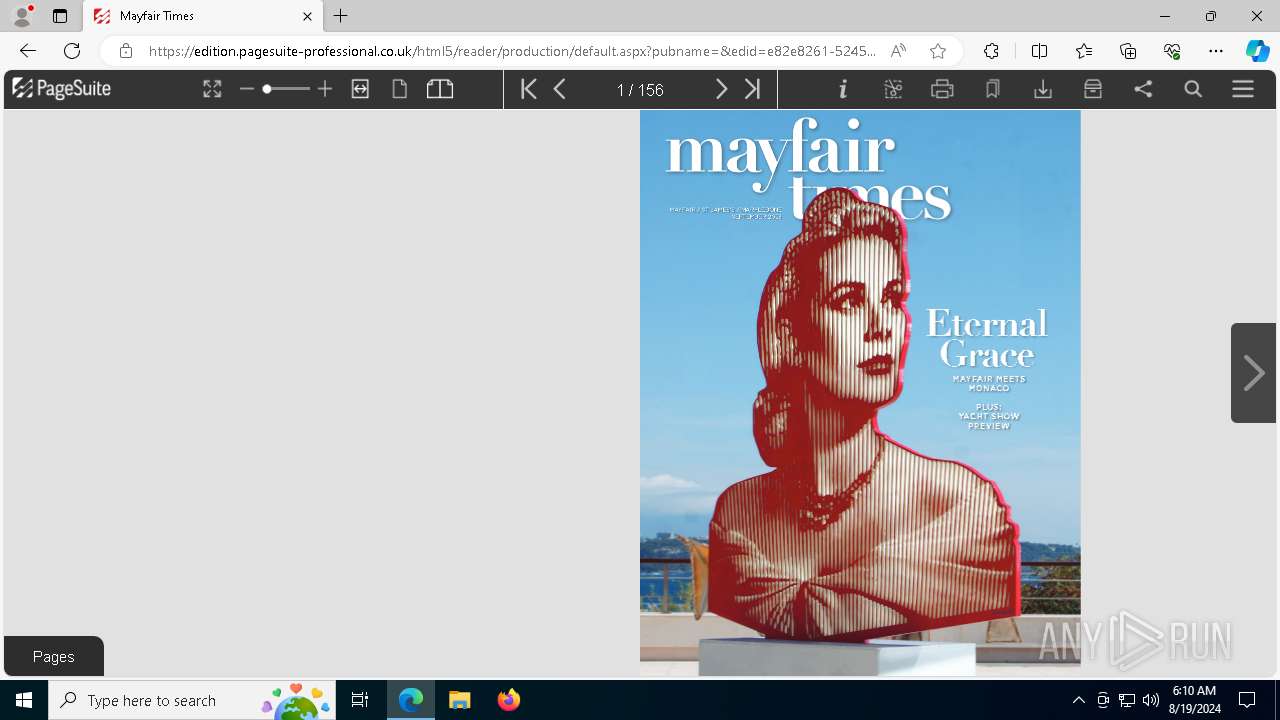Open Browser essentials
The image size is (1280, 720).
point(1172,51)
